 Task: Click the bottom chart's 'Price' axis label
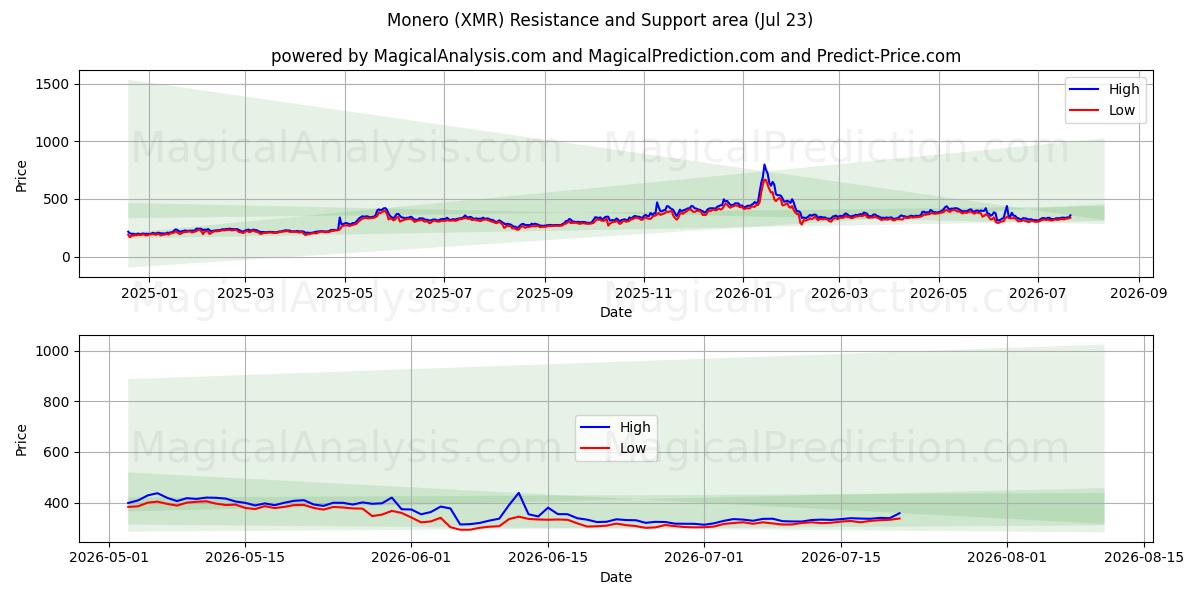point(22,439)
